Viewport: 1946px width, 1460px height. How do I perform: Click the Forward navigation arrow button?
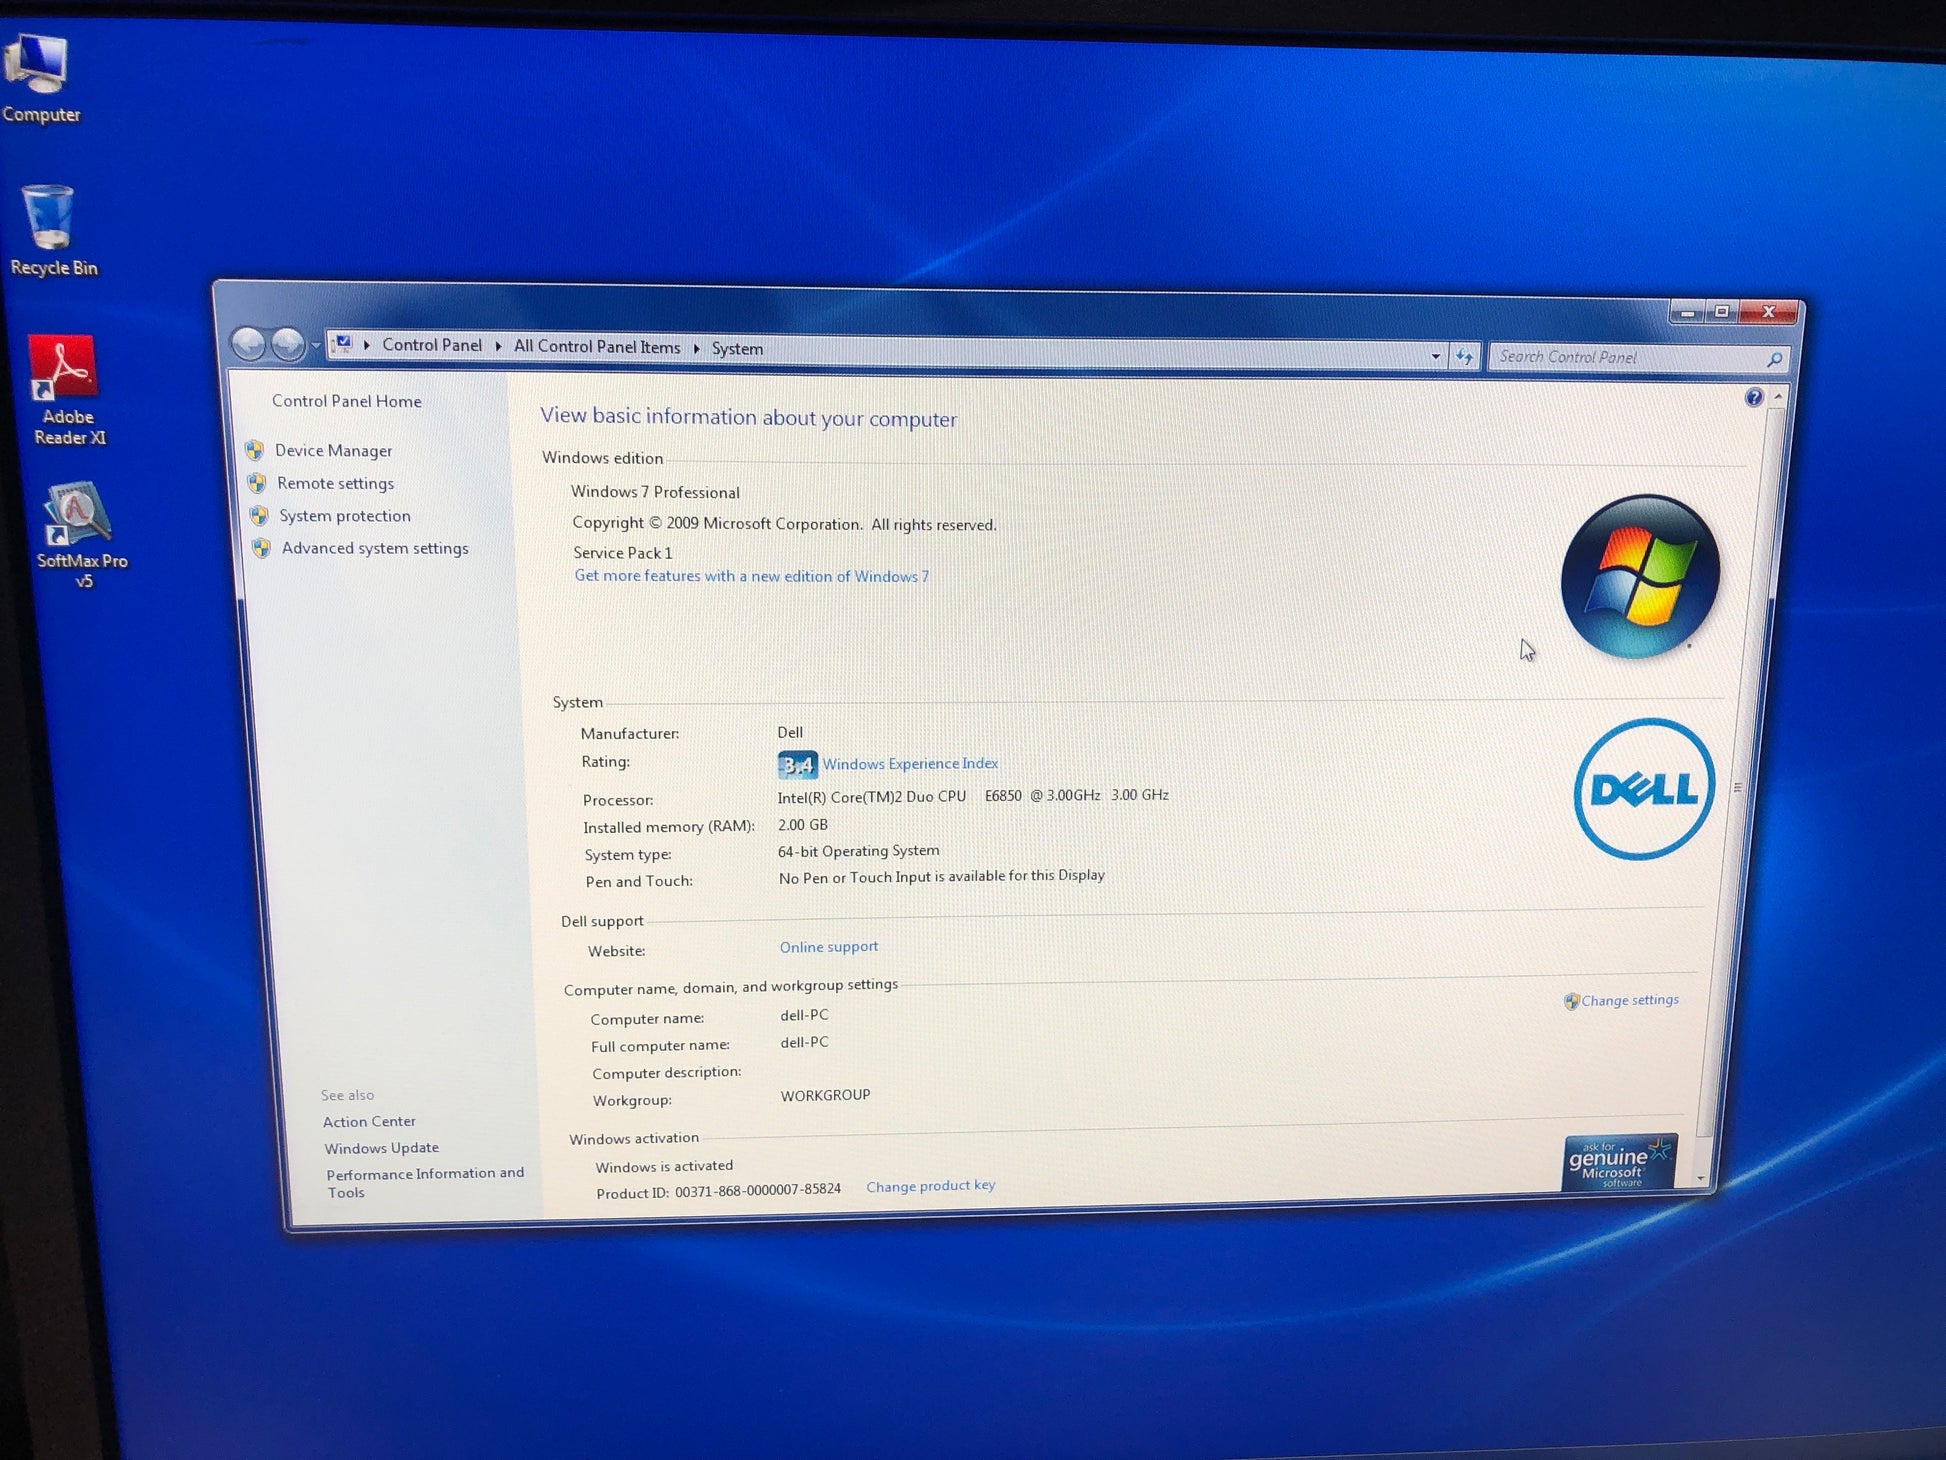tap(288, 345)
